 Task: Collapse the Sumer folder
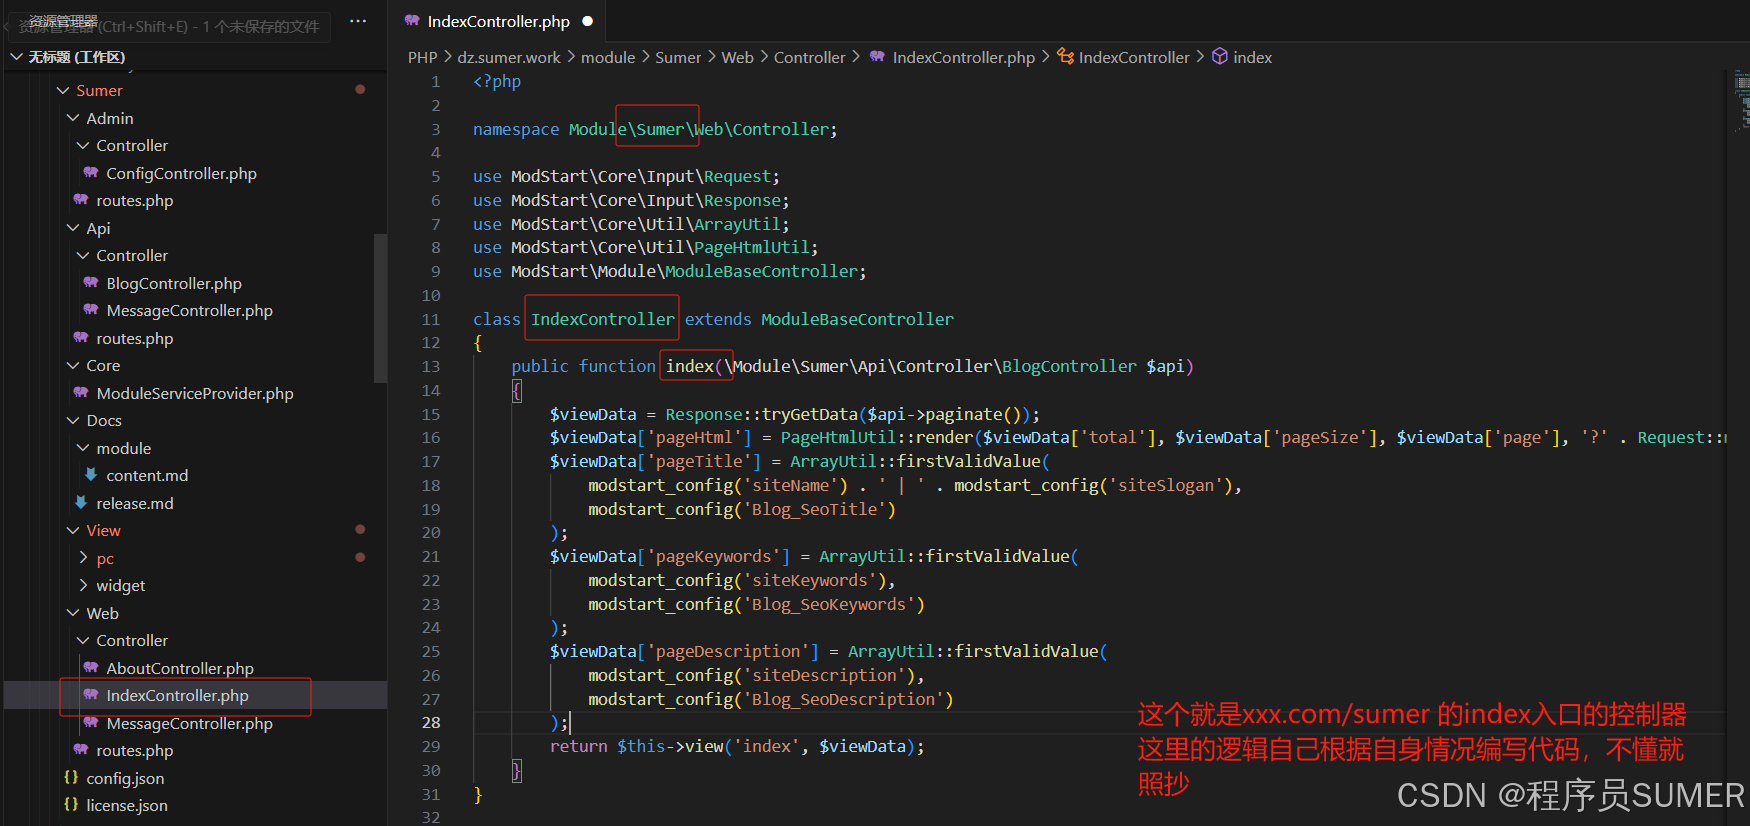(x=63, y=90)
